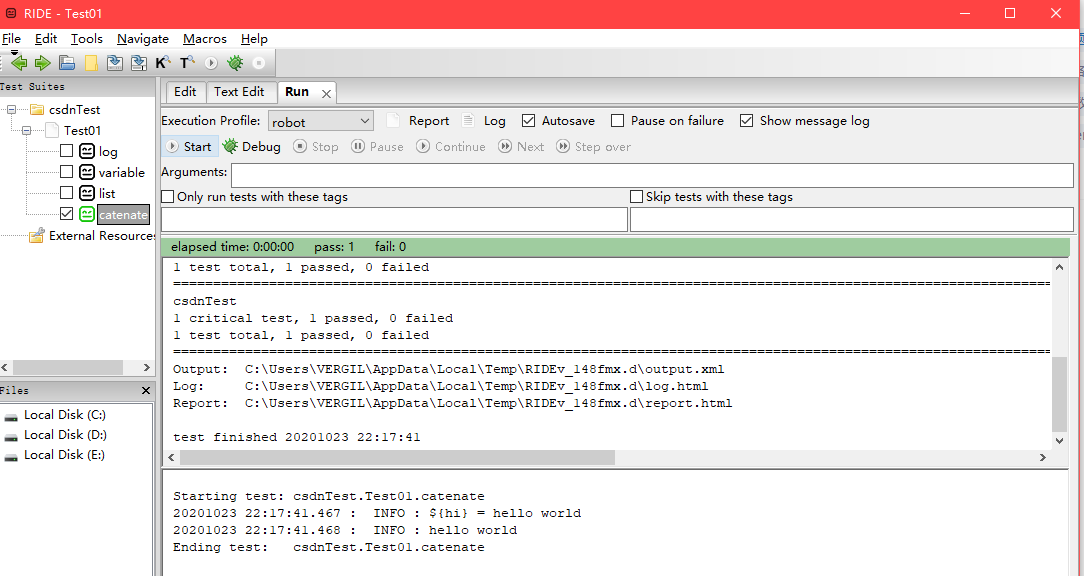Open Execution Profile robot dropdown
The width and height of the screenshot is (1084, 576).
(x=321, y=121)
